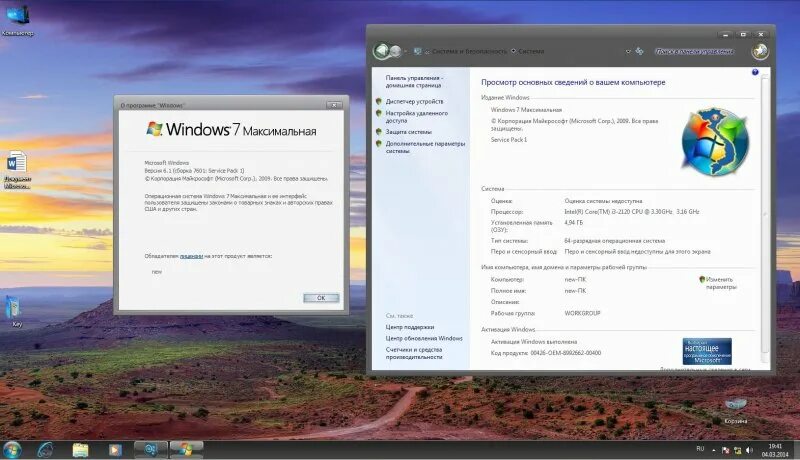Expand the arrow between Система и безопасность and Система
Viewport: 800px width, 460px height.
click(513, 52)
